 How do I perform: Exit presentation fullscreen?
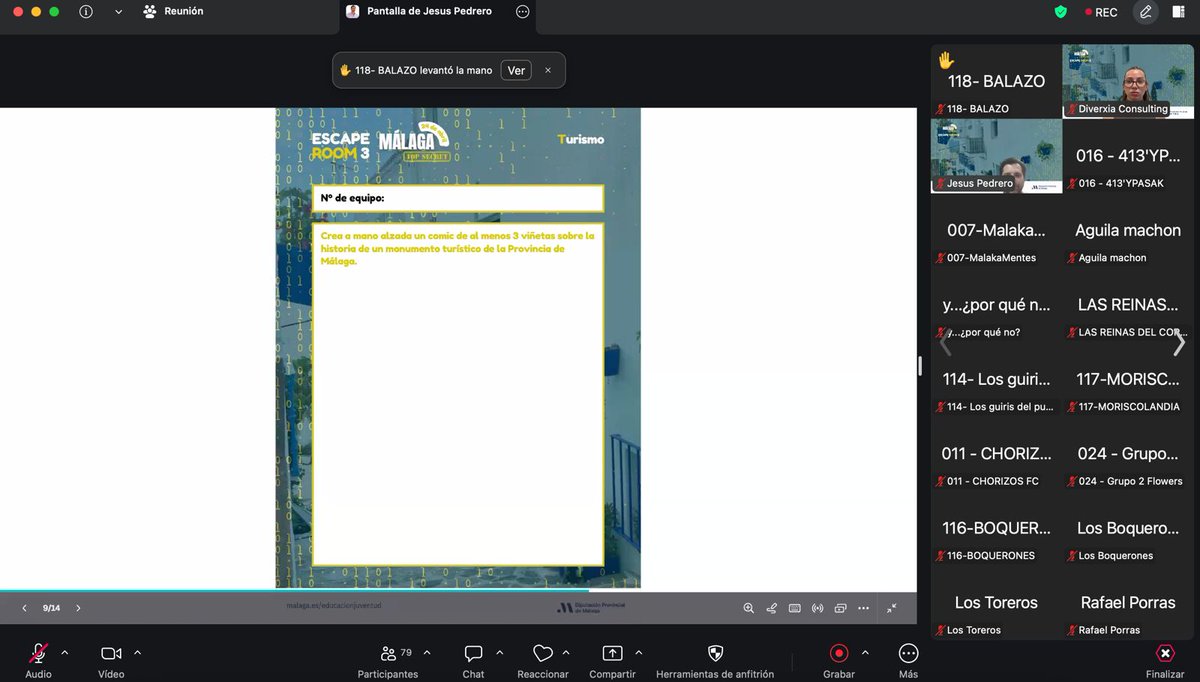[892, 608]
